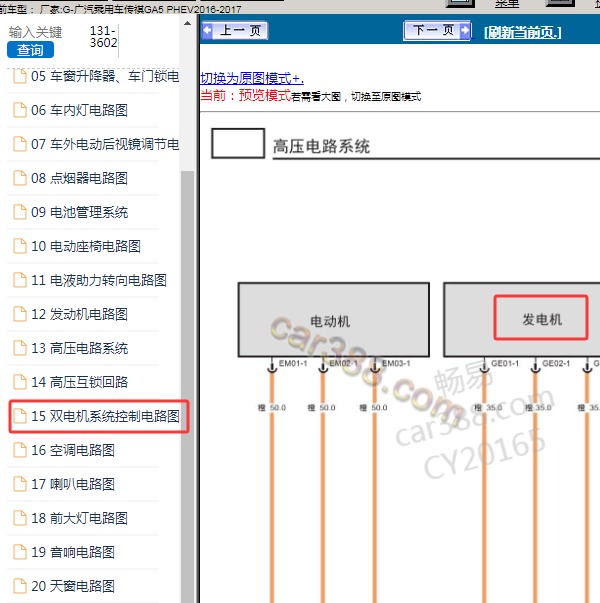The height and width of the screenshot is (603, 600).
Task: Switch to original image mode via 切换为原图模式 link
Action: 252,78
